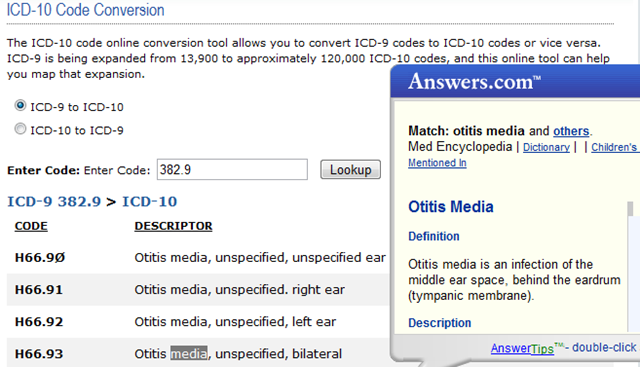The height and width of the screenshot is (367, 640).
Task: Select the ICD-9 to ICD-10 radio button
Action: pos(20,106)
